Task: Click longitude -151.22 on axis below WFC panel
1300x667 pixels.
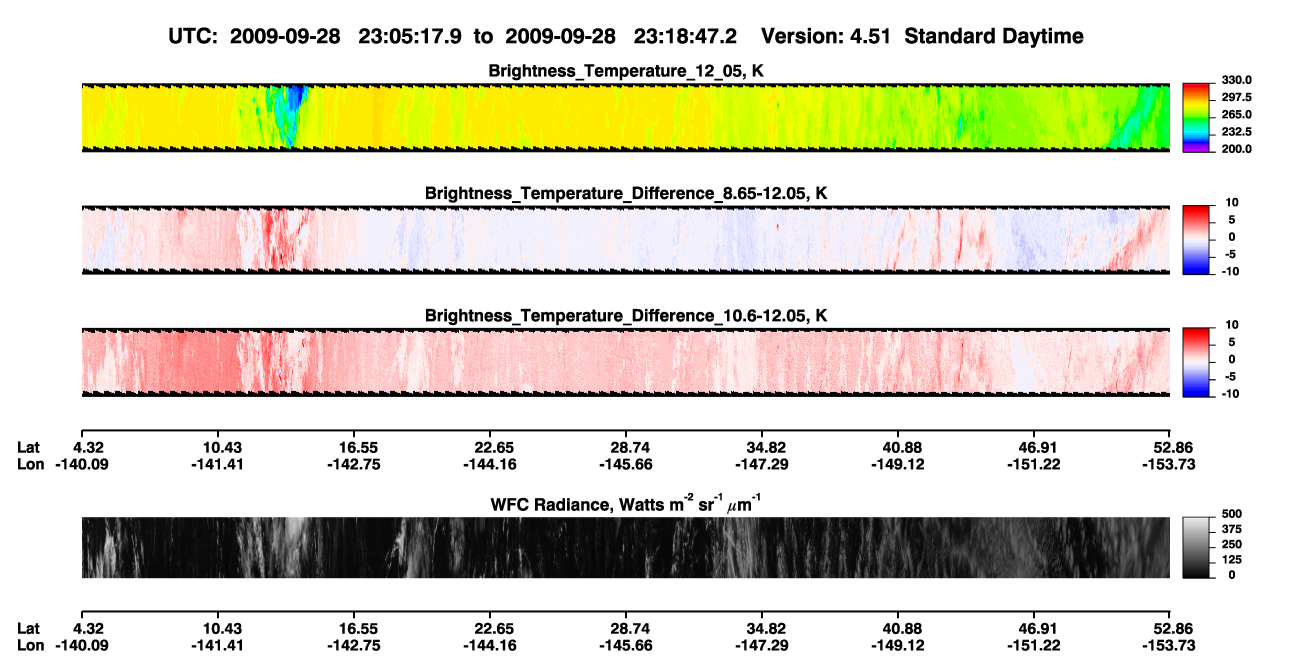Action: pyautogui.click(x=1035, y=645)
